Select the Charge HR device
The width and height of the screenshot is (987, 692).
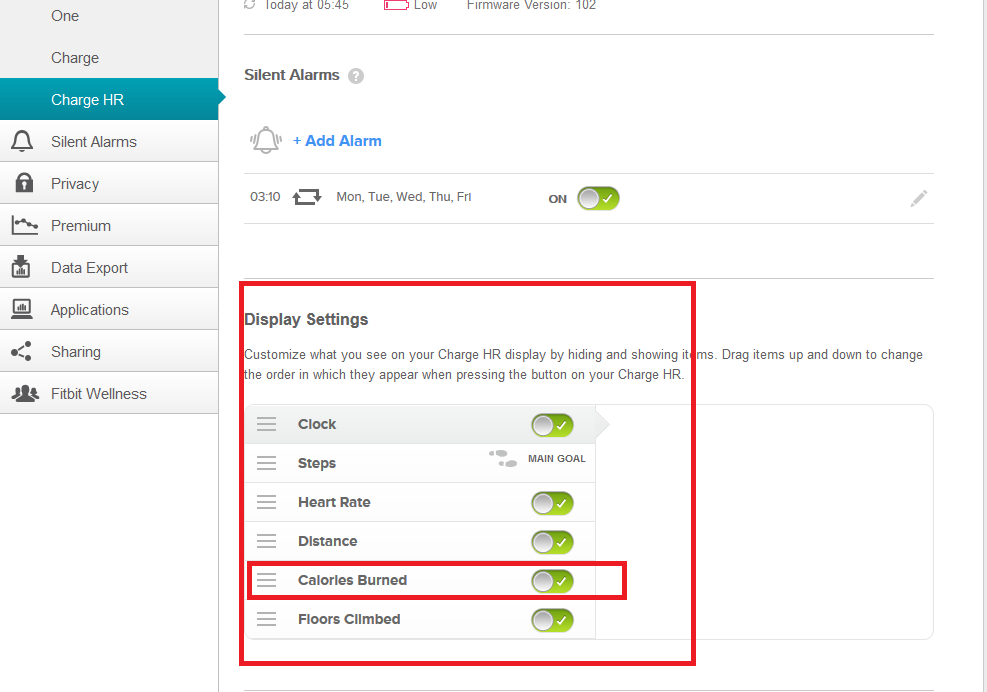click(x=109, y=99)
